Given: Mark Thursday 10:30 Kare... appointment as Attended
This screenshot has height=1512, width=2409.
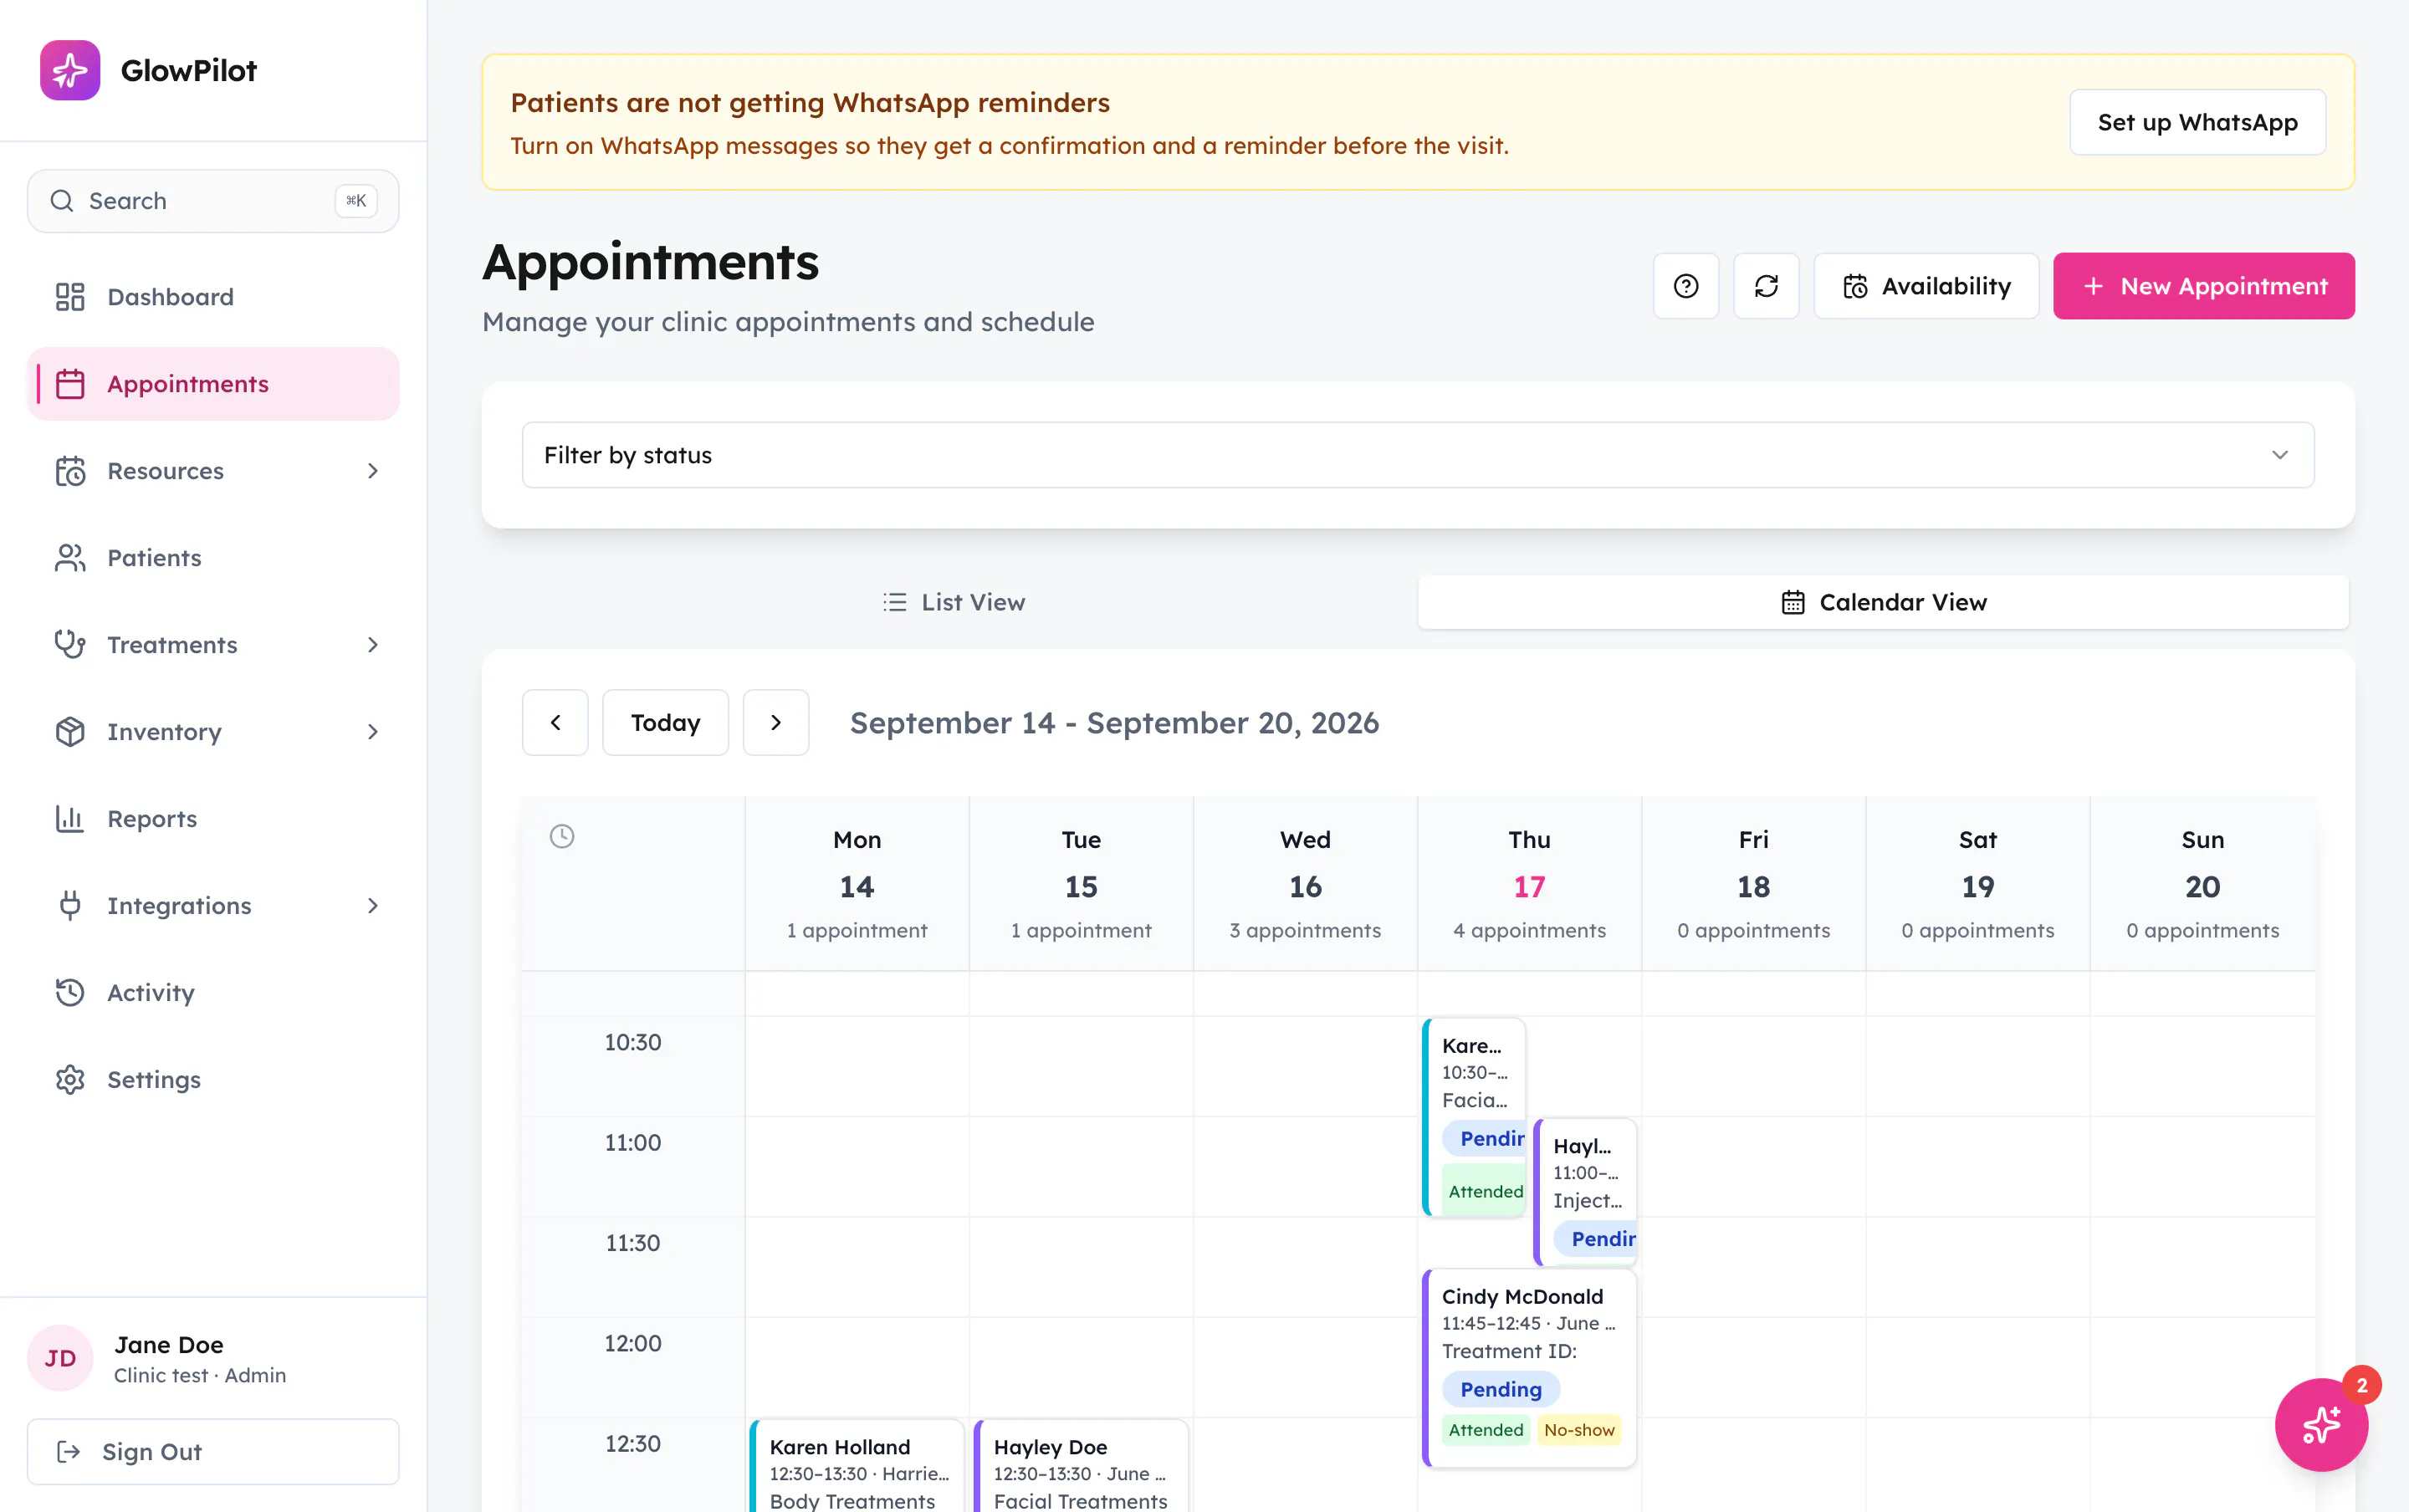Looking at the screenshot, I should pos(1485,1191).
